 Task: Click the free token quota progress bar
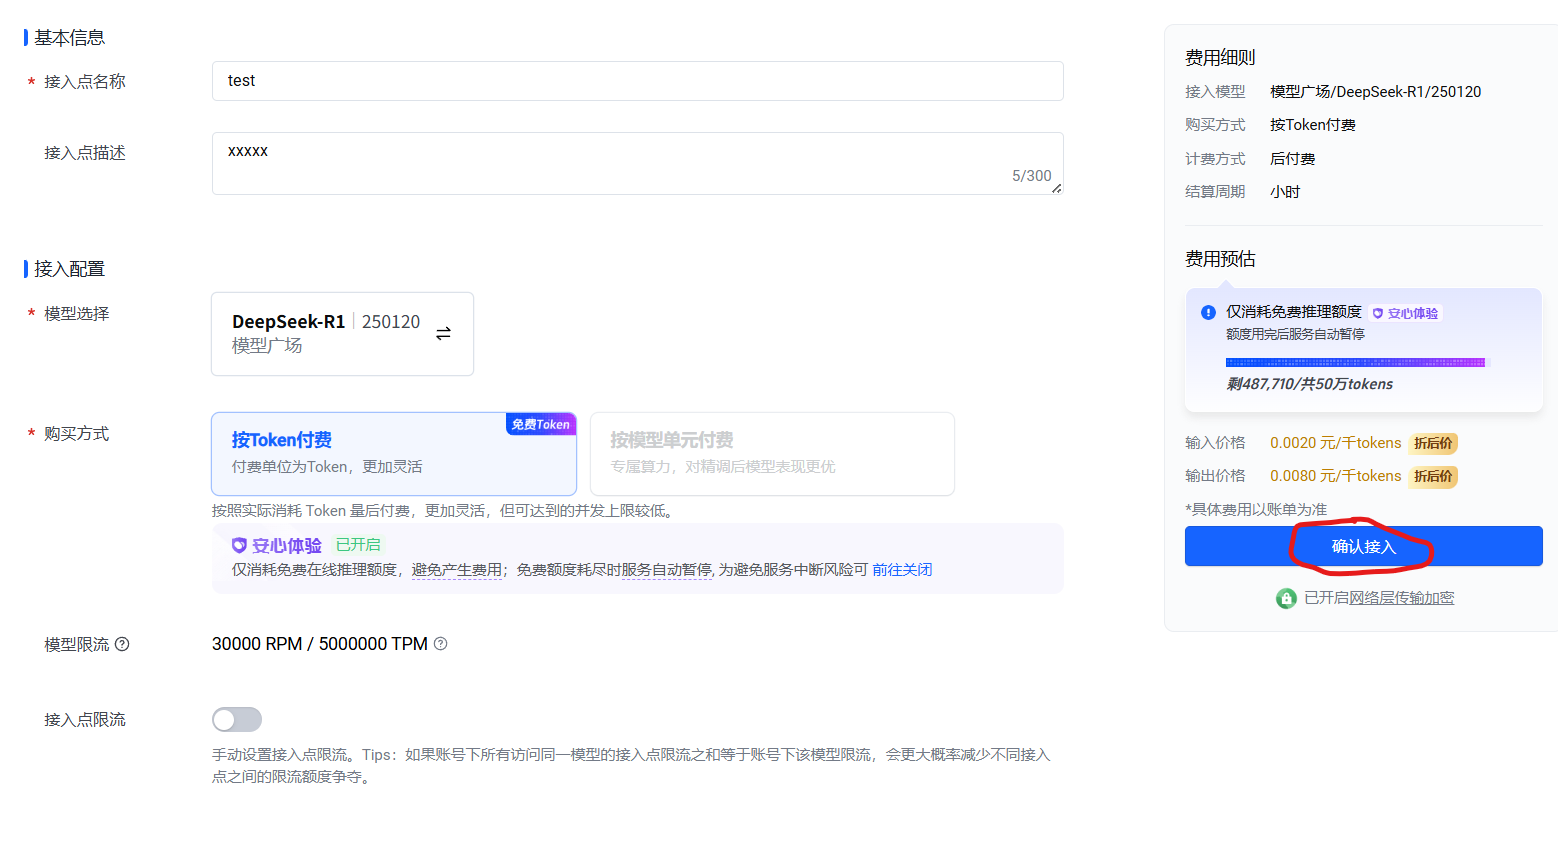pos(1356,362)
